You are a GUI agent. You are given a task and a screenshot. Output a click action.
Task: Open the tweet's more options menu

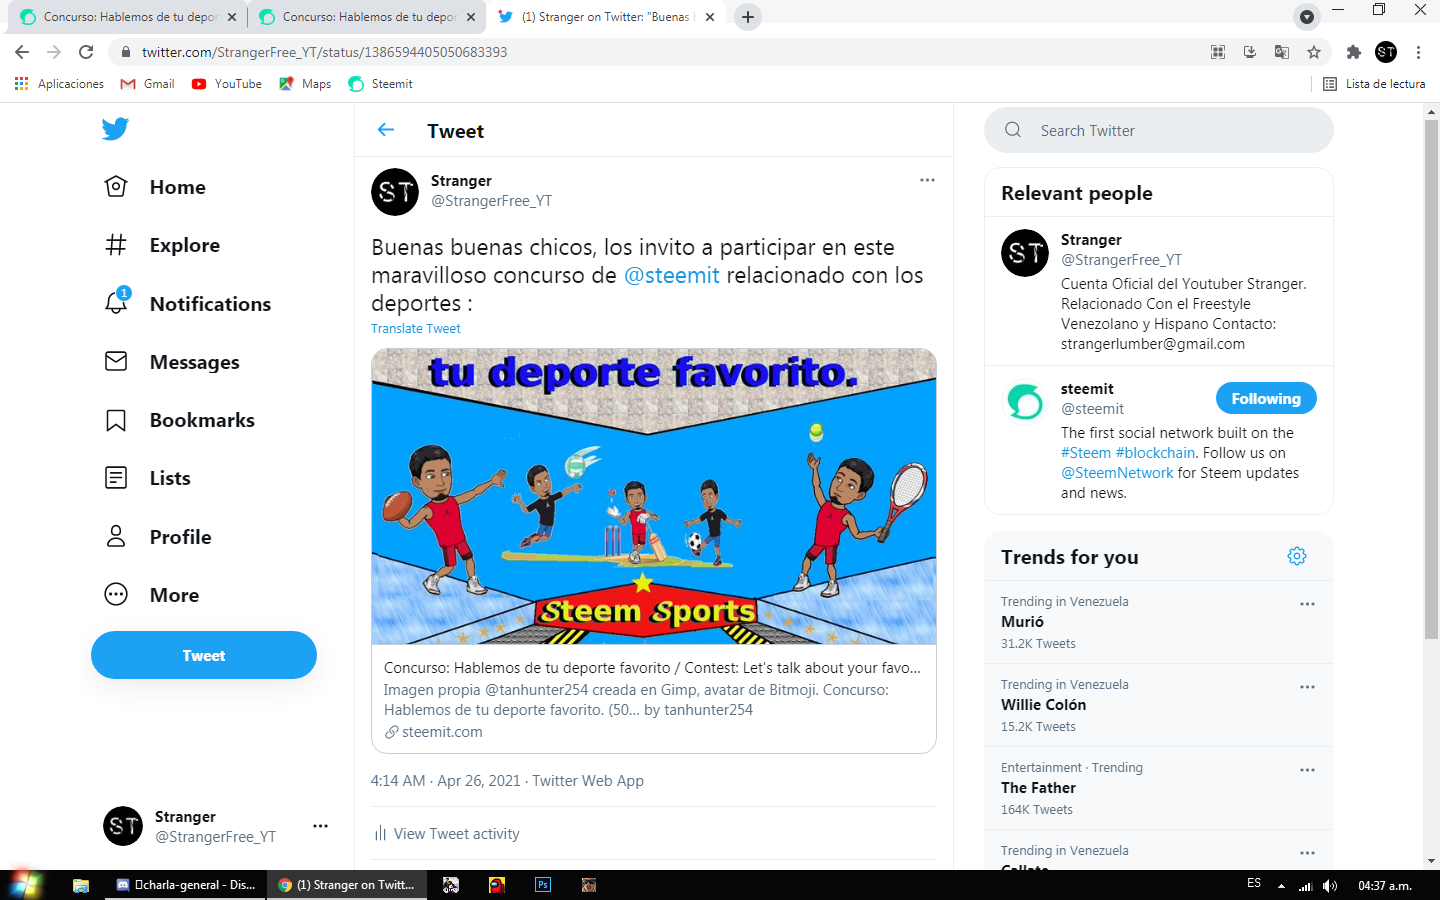(x=927, y=180)
